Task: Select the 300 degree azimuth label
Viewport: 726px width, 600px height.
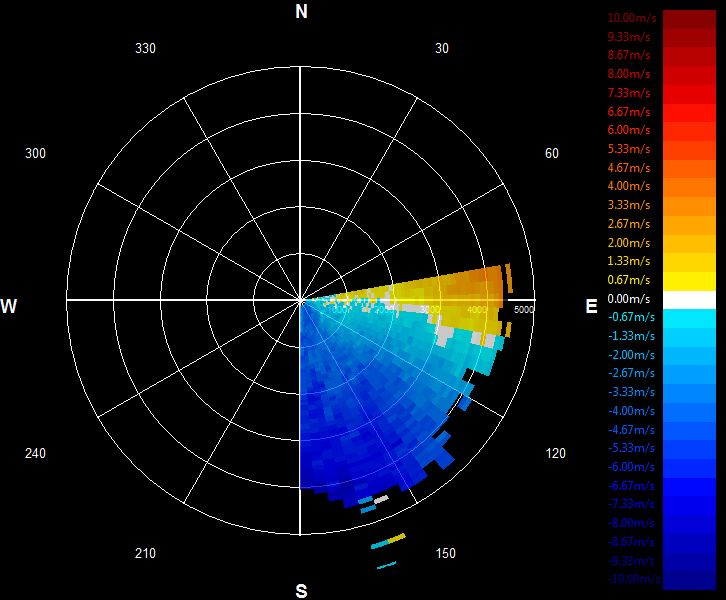Action: pyautogui.click(x=35, y=153)
